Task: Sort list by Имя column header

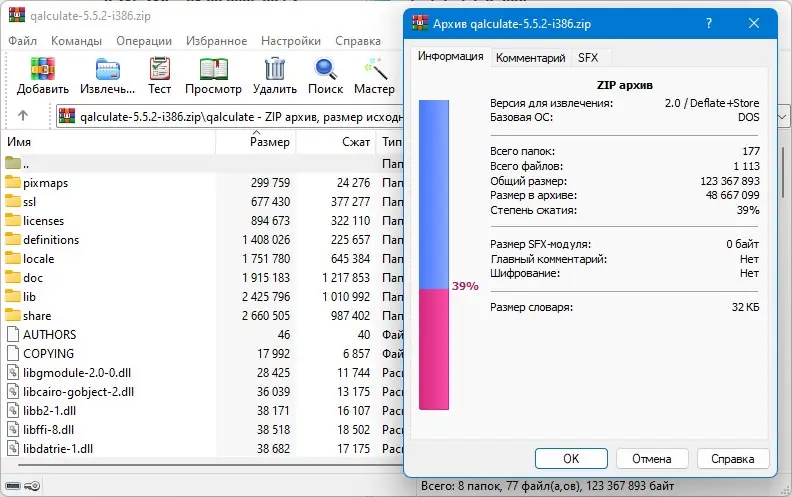Action: 109,142
